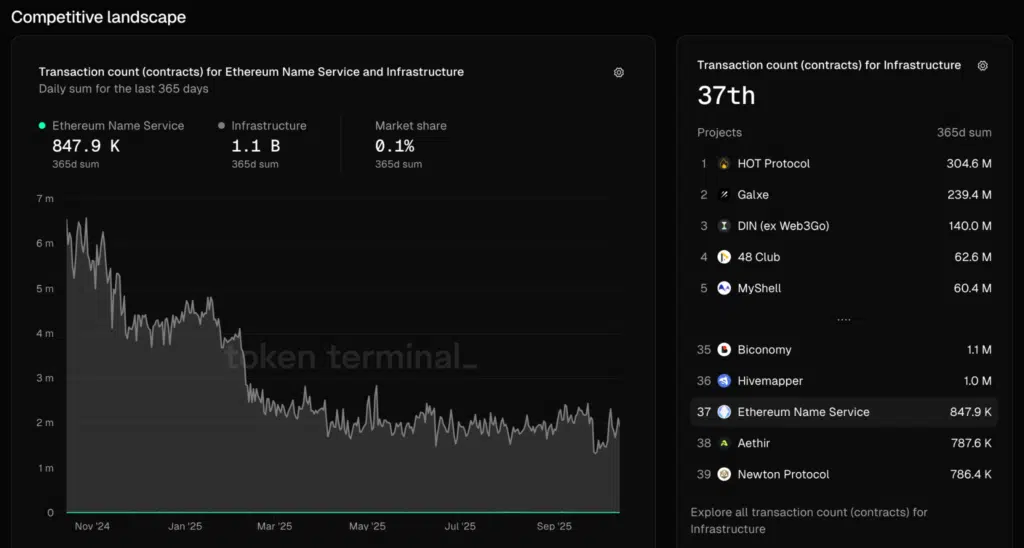Click the May '25 x-axis label
Image resolution: width=1024 pixels, height=548 pixels.
pos(367,526)
